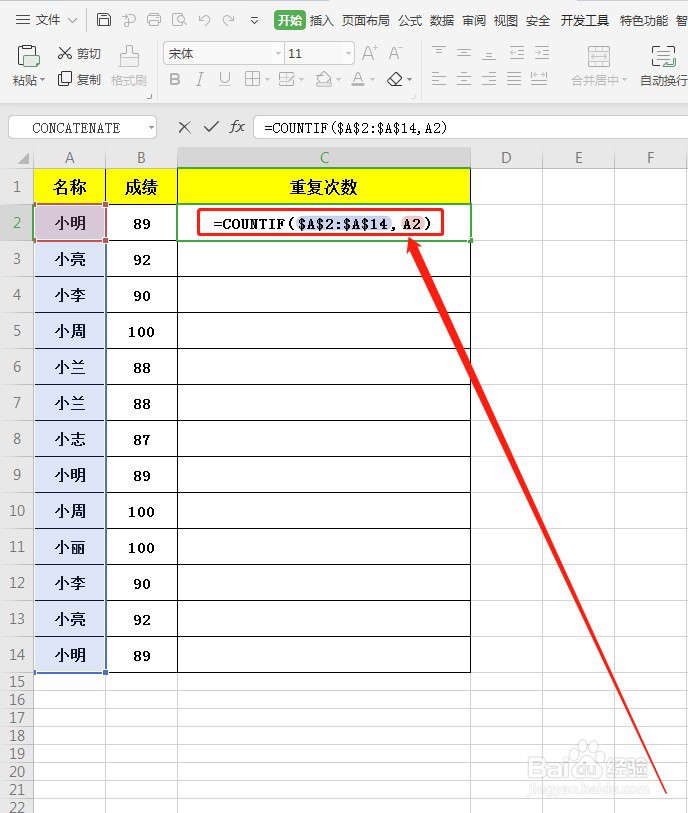This screenshot has width=688, height=813.
Task: Open the 特色功能 tab
Action: (643, 20)
